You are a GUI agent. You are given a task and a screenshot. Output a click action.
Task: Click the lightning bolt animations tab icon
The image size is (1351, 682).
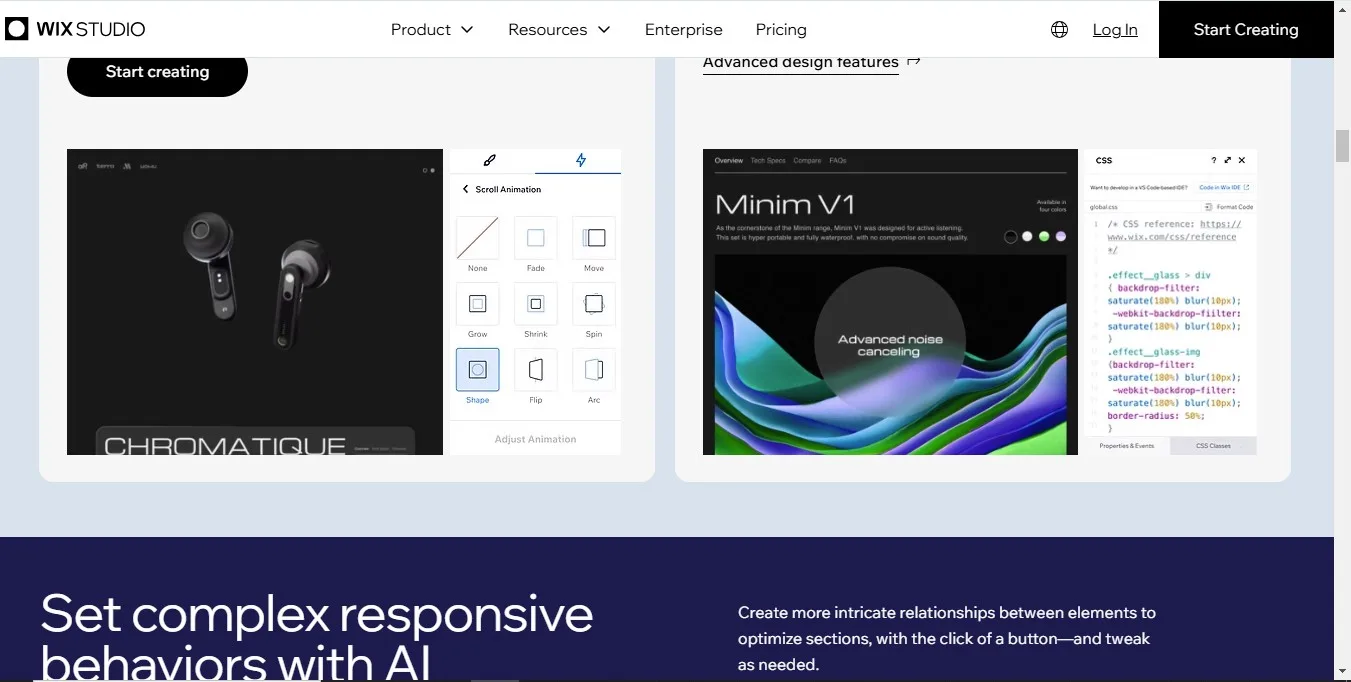(580, 160)
